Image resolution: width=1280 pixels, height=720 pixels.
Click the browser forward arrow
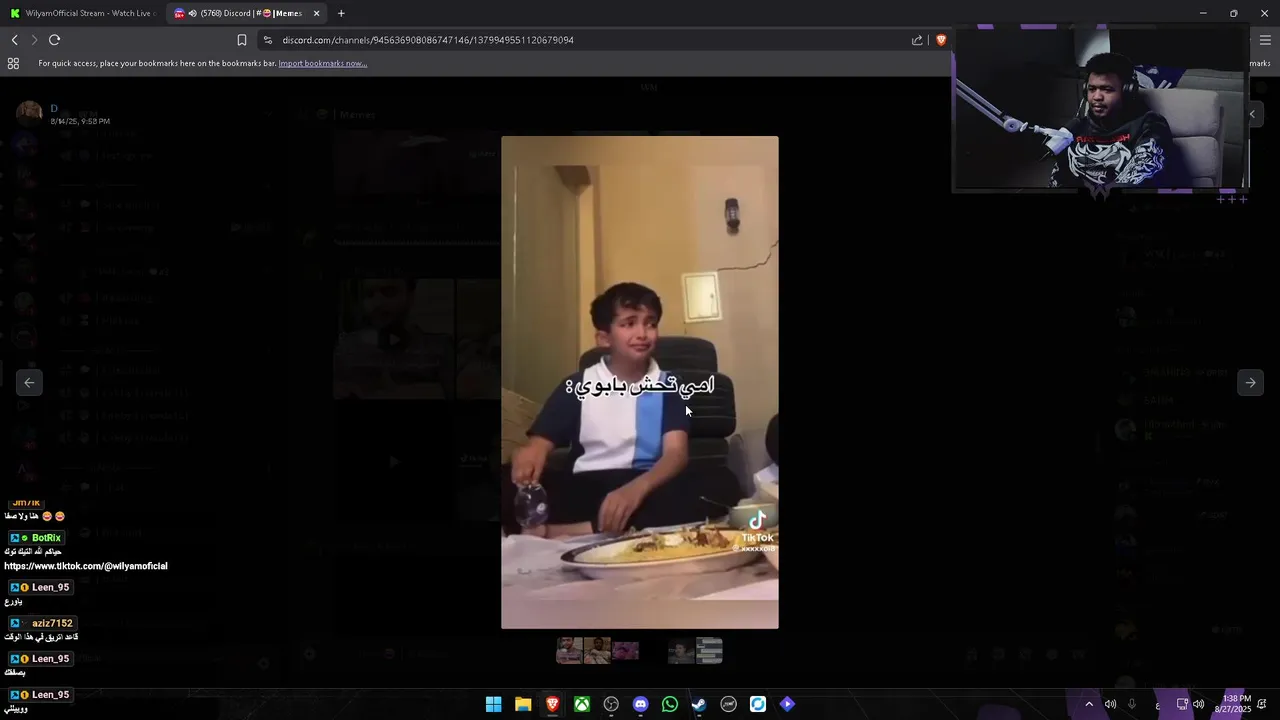click(34, 40)
